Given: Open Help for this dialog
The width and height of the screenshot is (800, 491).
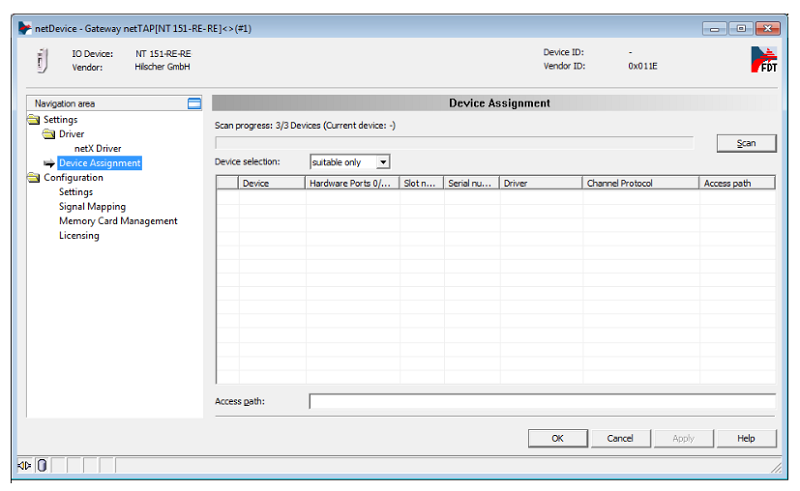Looking at the screenshot, I should coord(746,438).
